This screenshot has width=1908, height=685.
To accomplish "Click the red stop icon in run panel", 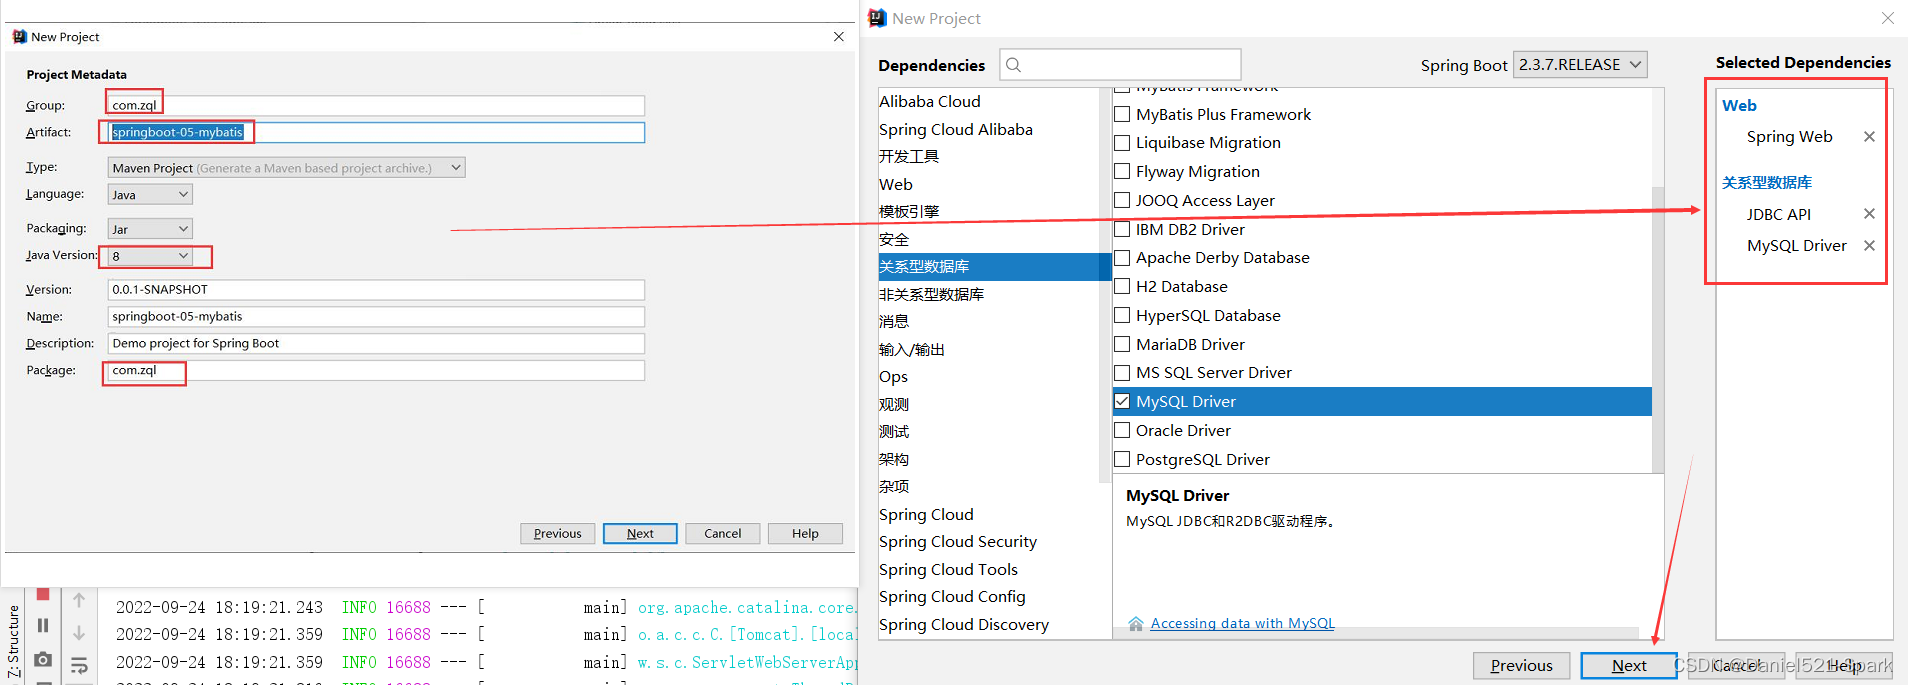I will click(x=43, y=594).
